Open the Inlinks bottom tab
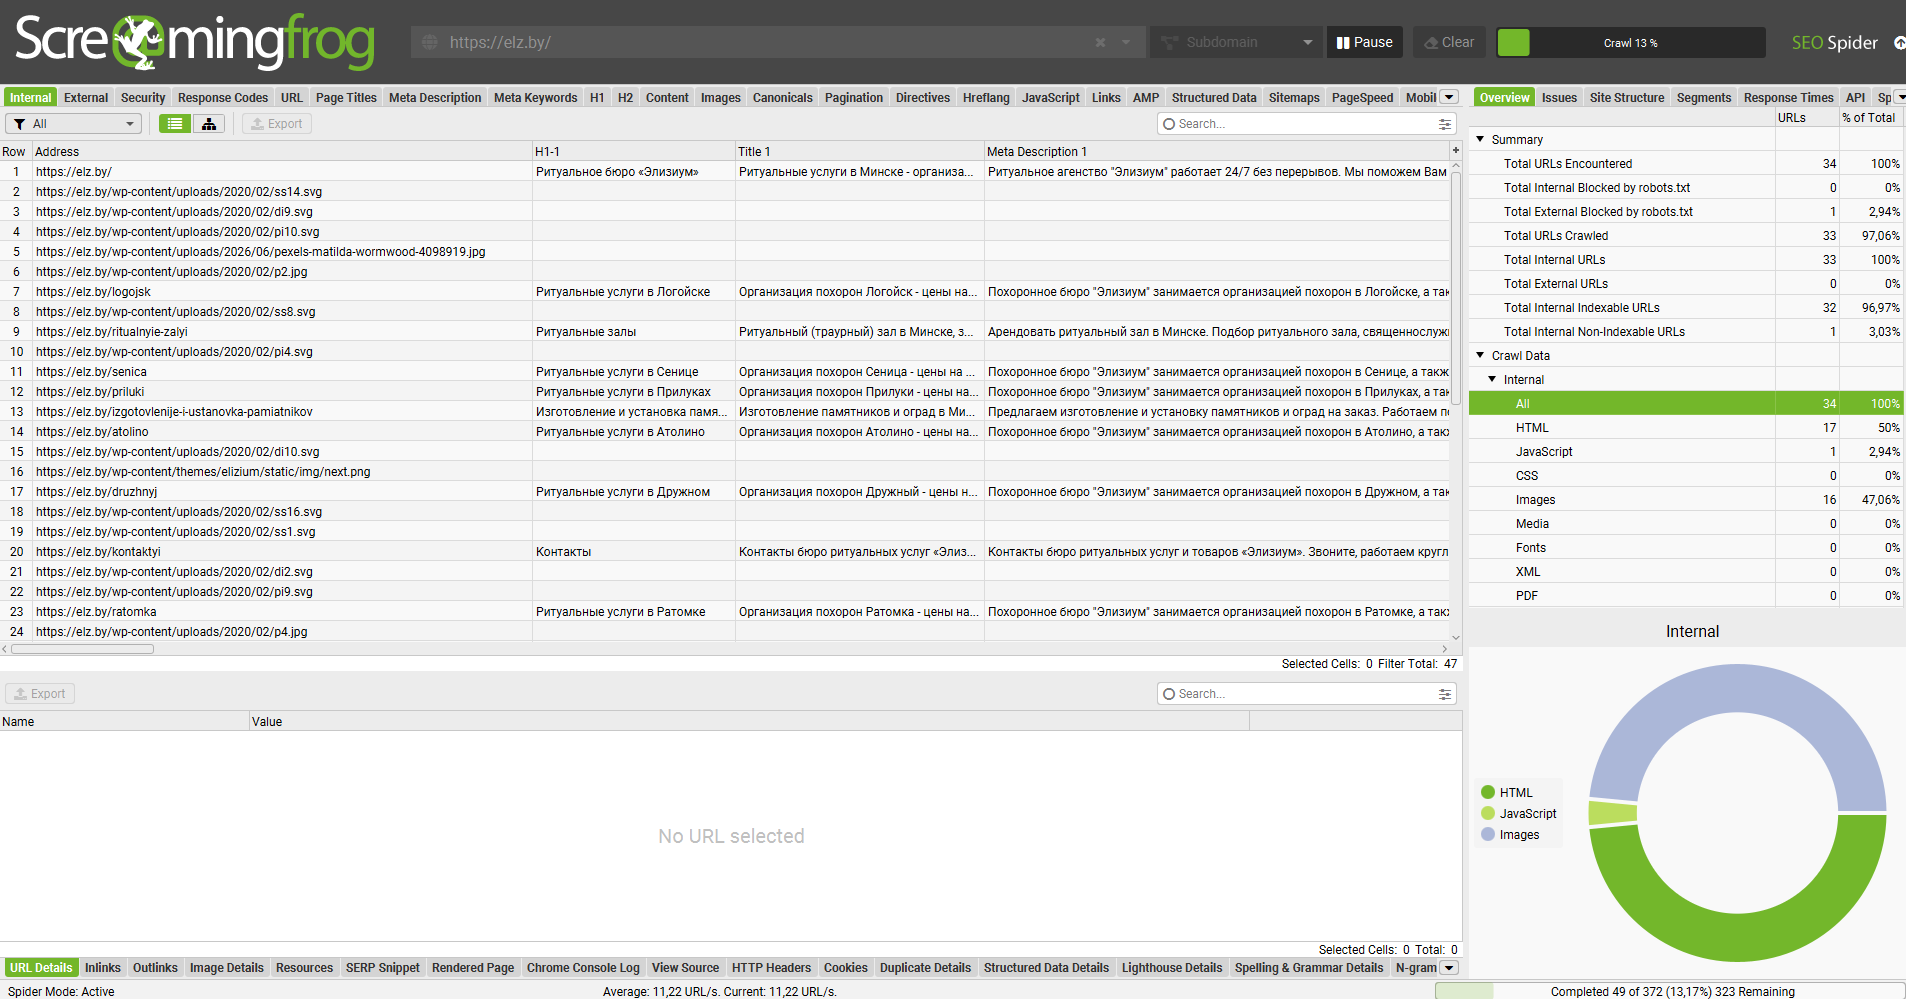1906x999 pixels. coord(103,967)
